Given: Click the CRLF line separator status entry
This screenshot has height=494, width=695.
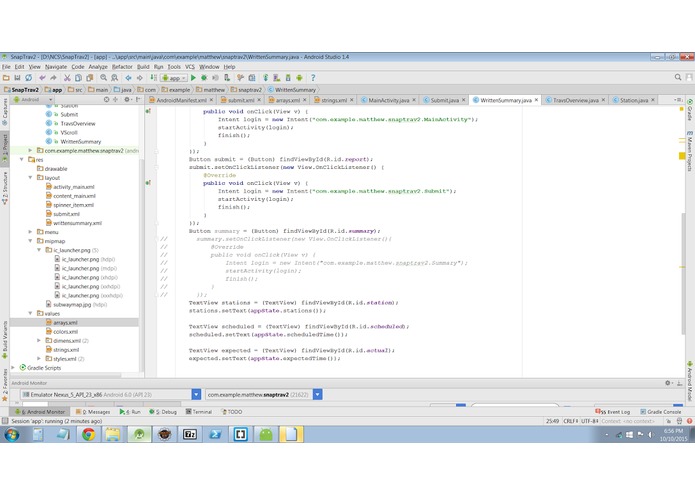Looking at the screenshot, I should (570, 421).
